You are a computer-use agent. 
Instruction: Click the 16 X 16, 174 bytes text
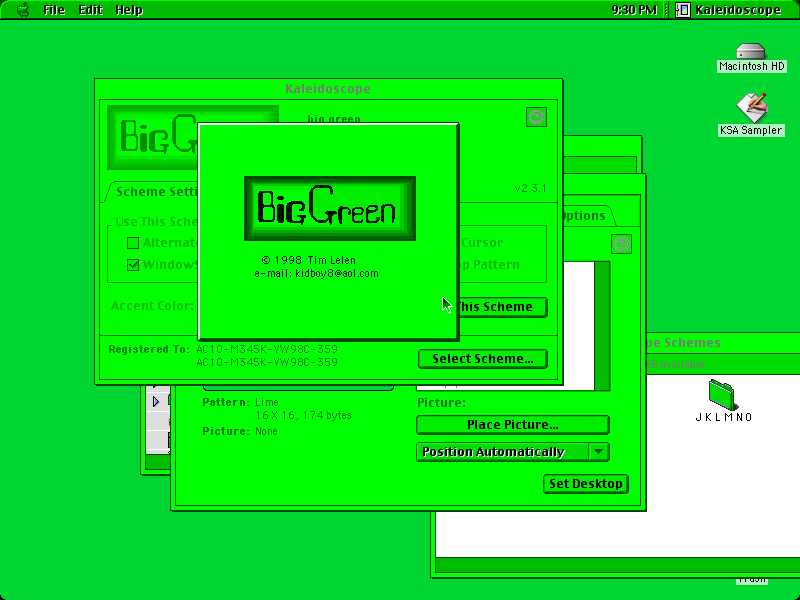pos(303,415)
